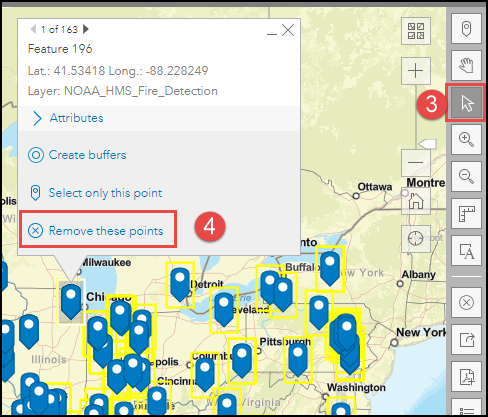Click Select only this point

[x=96, y=193]
